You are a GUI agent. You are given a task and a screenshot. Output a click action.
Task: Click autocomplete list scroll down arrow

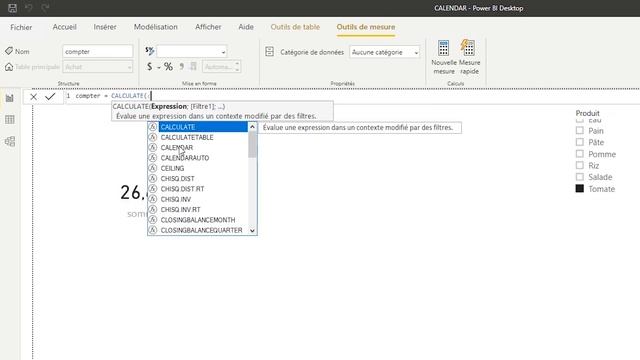pyautogui.click(x=252, y=231)
